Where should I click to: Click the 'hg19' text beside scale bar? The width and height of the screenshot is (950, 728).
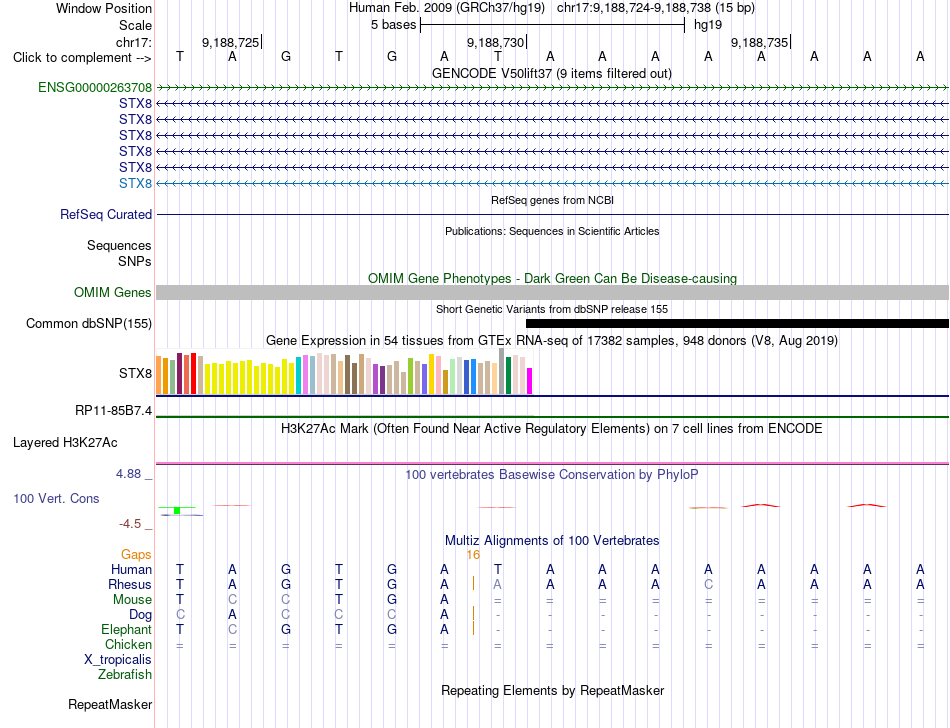[x=708, y=25]
